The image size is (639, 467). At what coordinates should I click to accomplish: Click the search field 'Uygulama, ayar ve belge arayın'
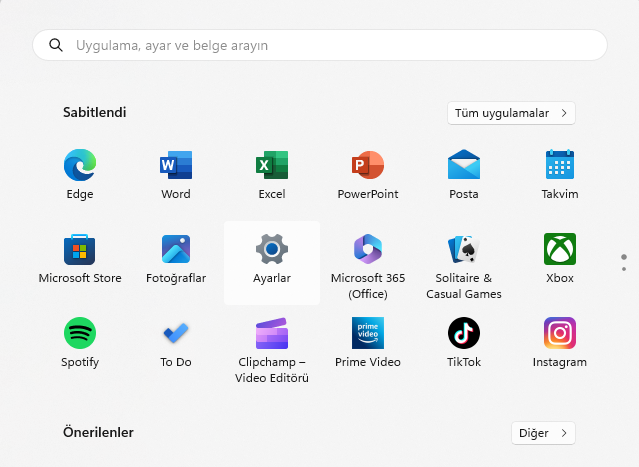[320, 45]
